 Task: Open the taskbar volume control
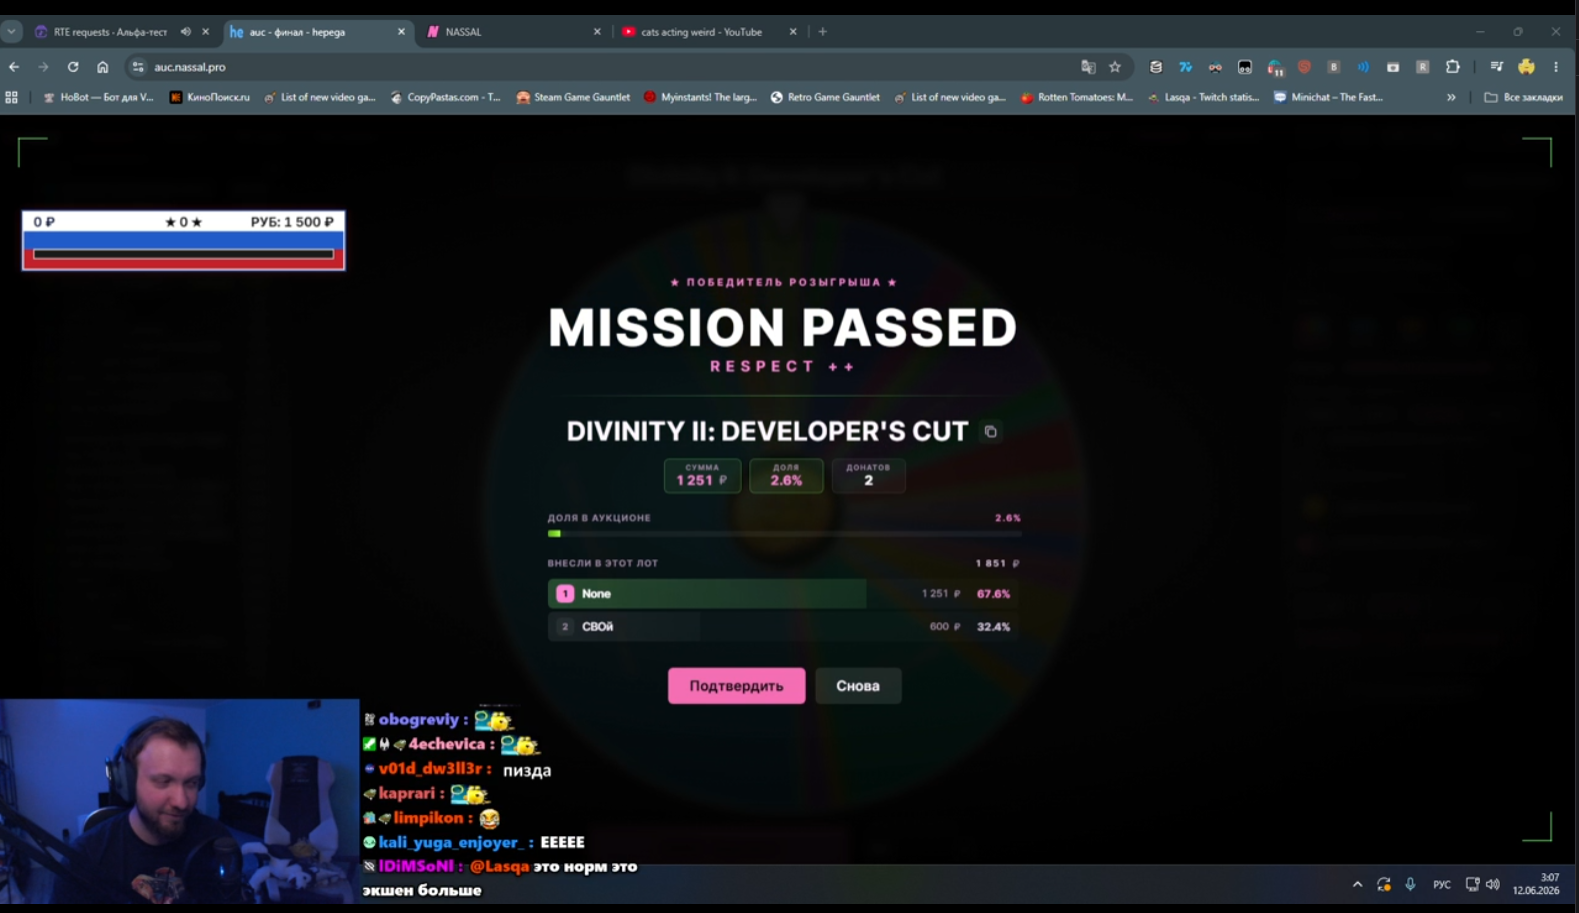coord(1493,884)
